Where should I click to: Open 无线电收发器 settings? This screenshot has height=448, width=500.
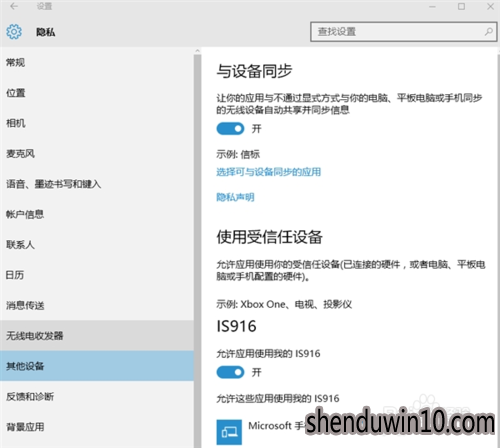[97, 335]
